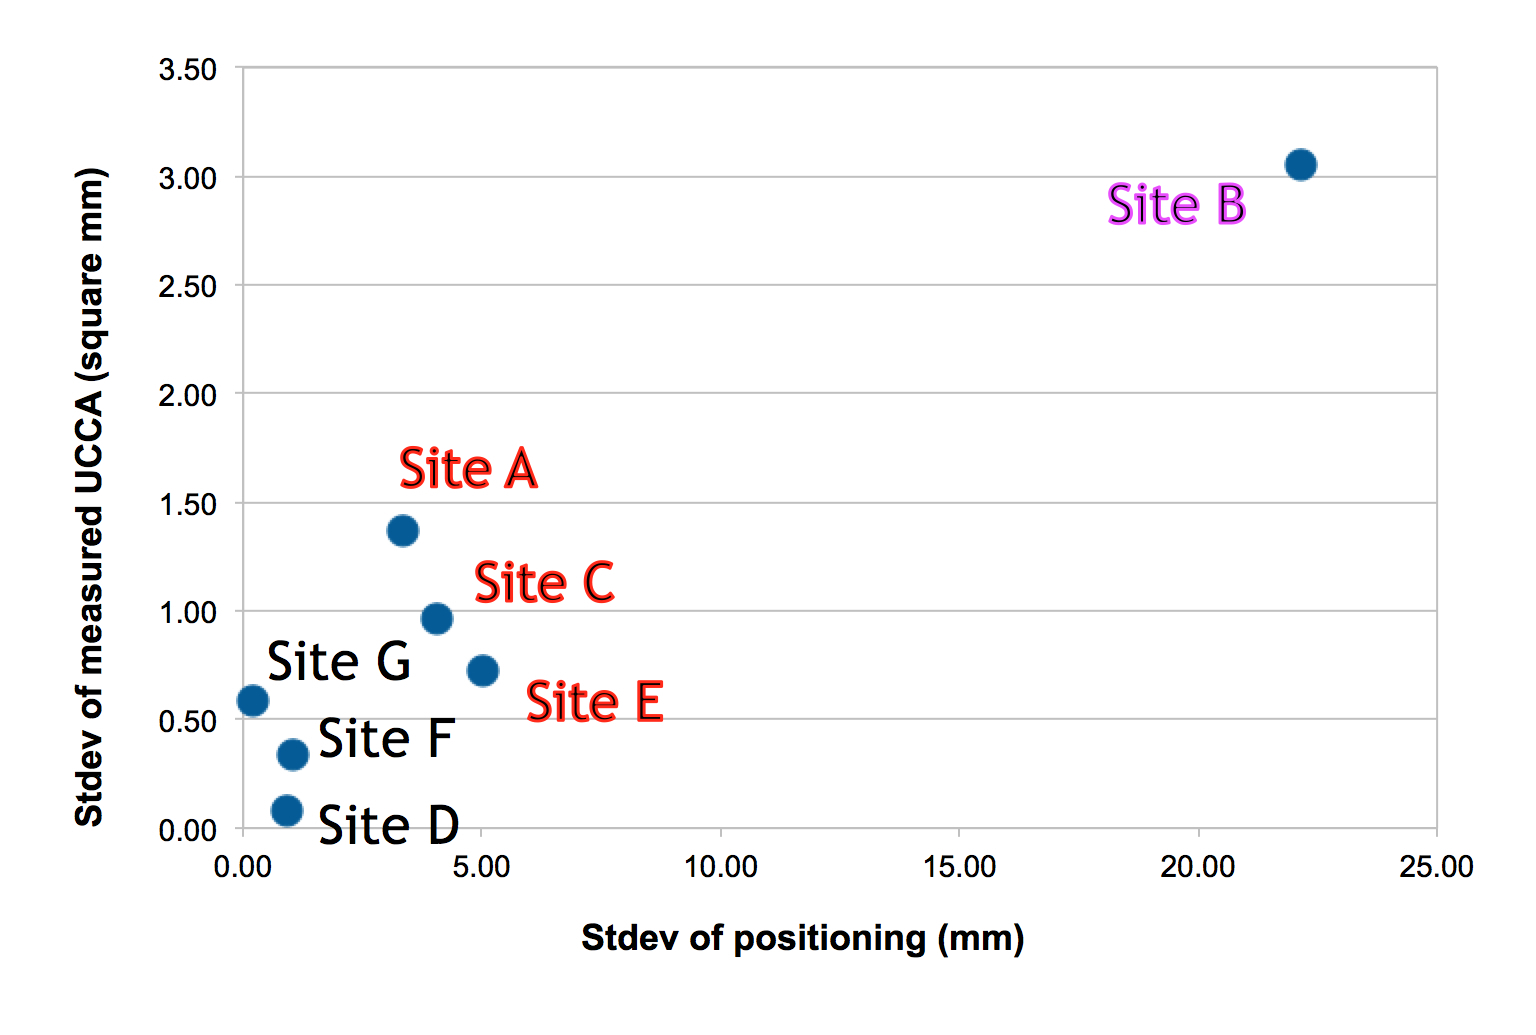This screenshot has height=1035, width=1536.
Task: Click the Site C data point
Action: coord(436,618)
